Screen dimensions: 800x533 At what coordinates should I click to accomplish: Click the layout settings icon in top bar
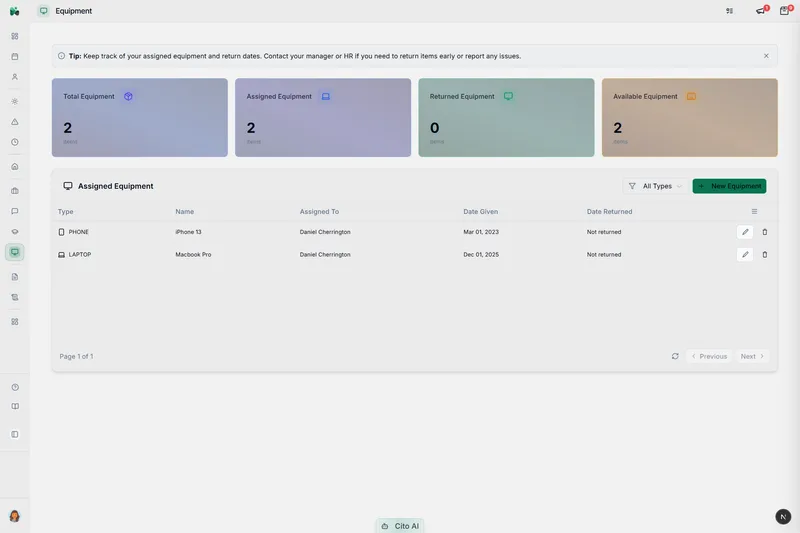point(730,11)
